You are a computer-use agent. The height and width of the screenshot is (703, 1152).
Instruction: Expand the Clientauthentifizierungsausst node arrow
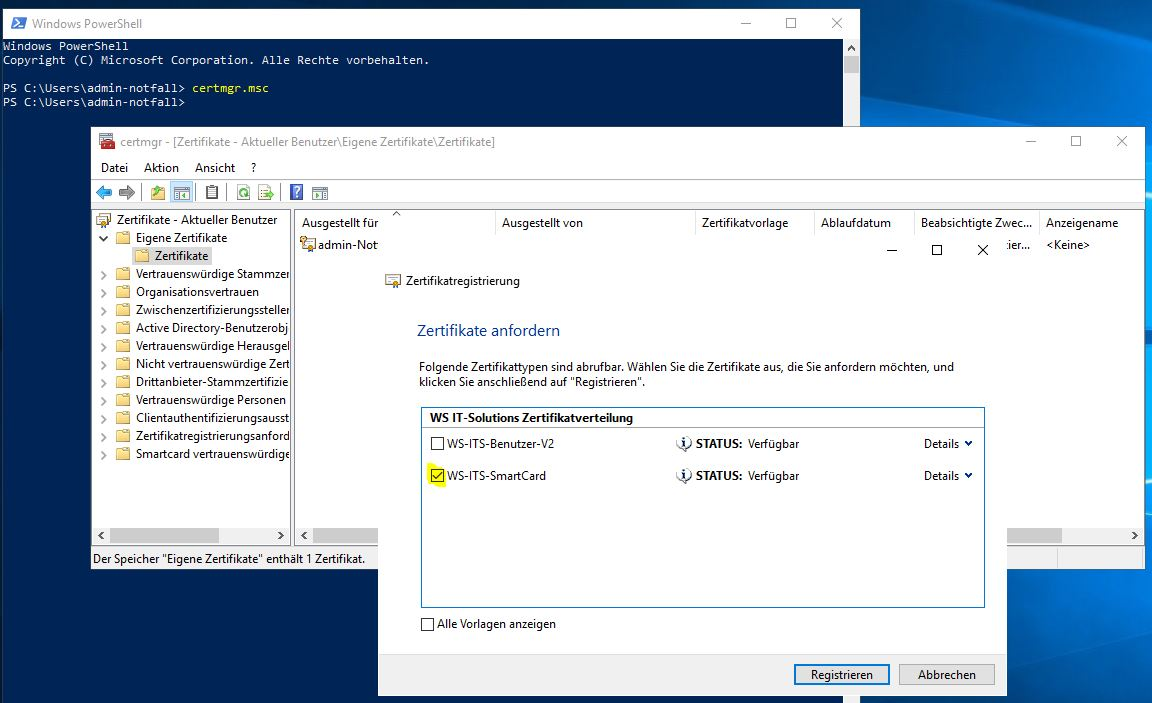click(x=104, y=419)
